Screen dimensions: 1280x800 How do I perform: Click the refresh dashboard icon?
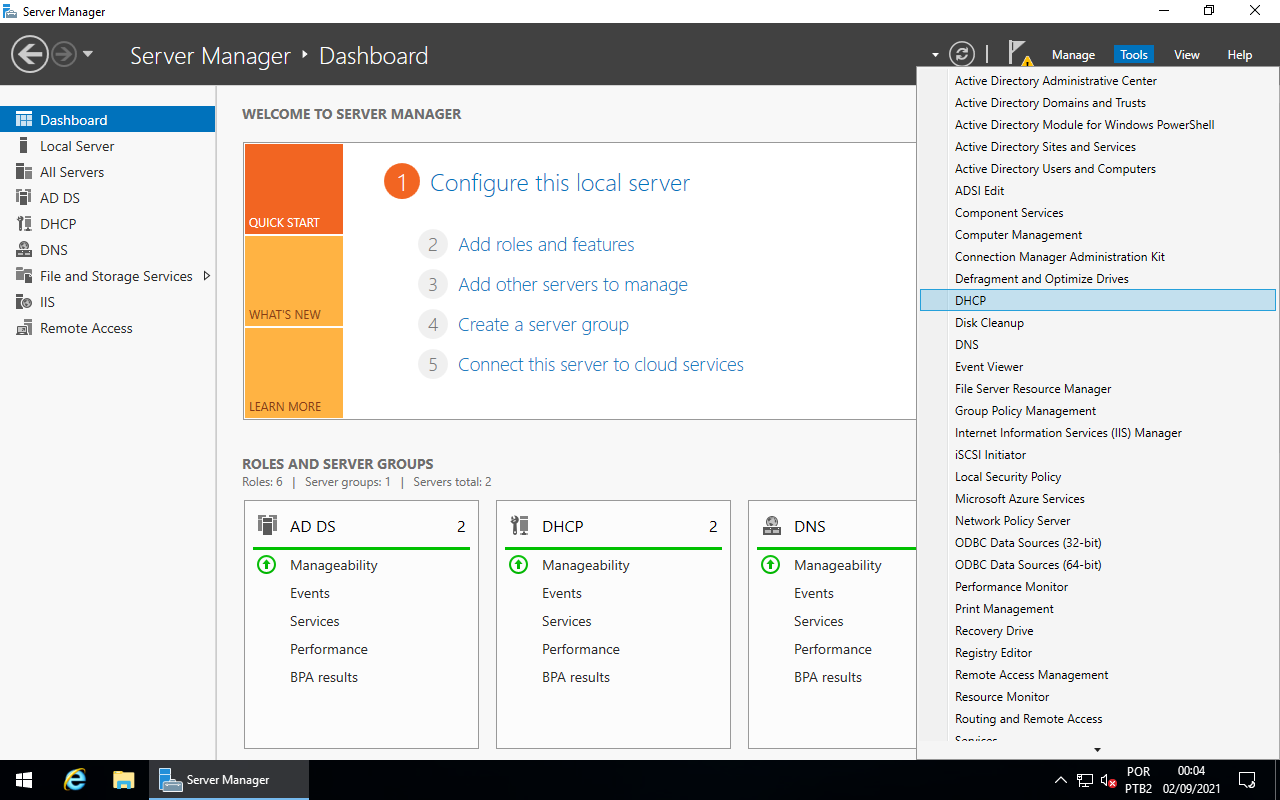[961, 54]
